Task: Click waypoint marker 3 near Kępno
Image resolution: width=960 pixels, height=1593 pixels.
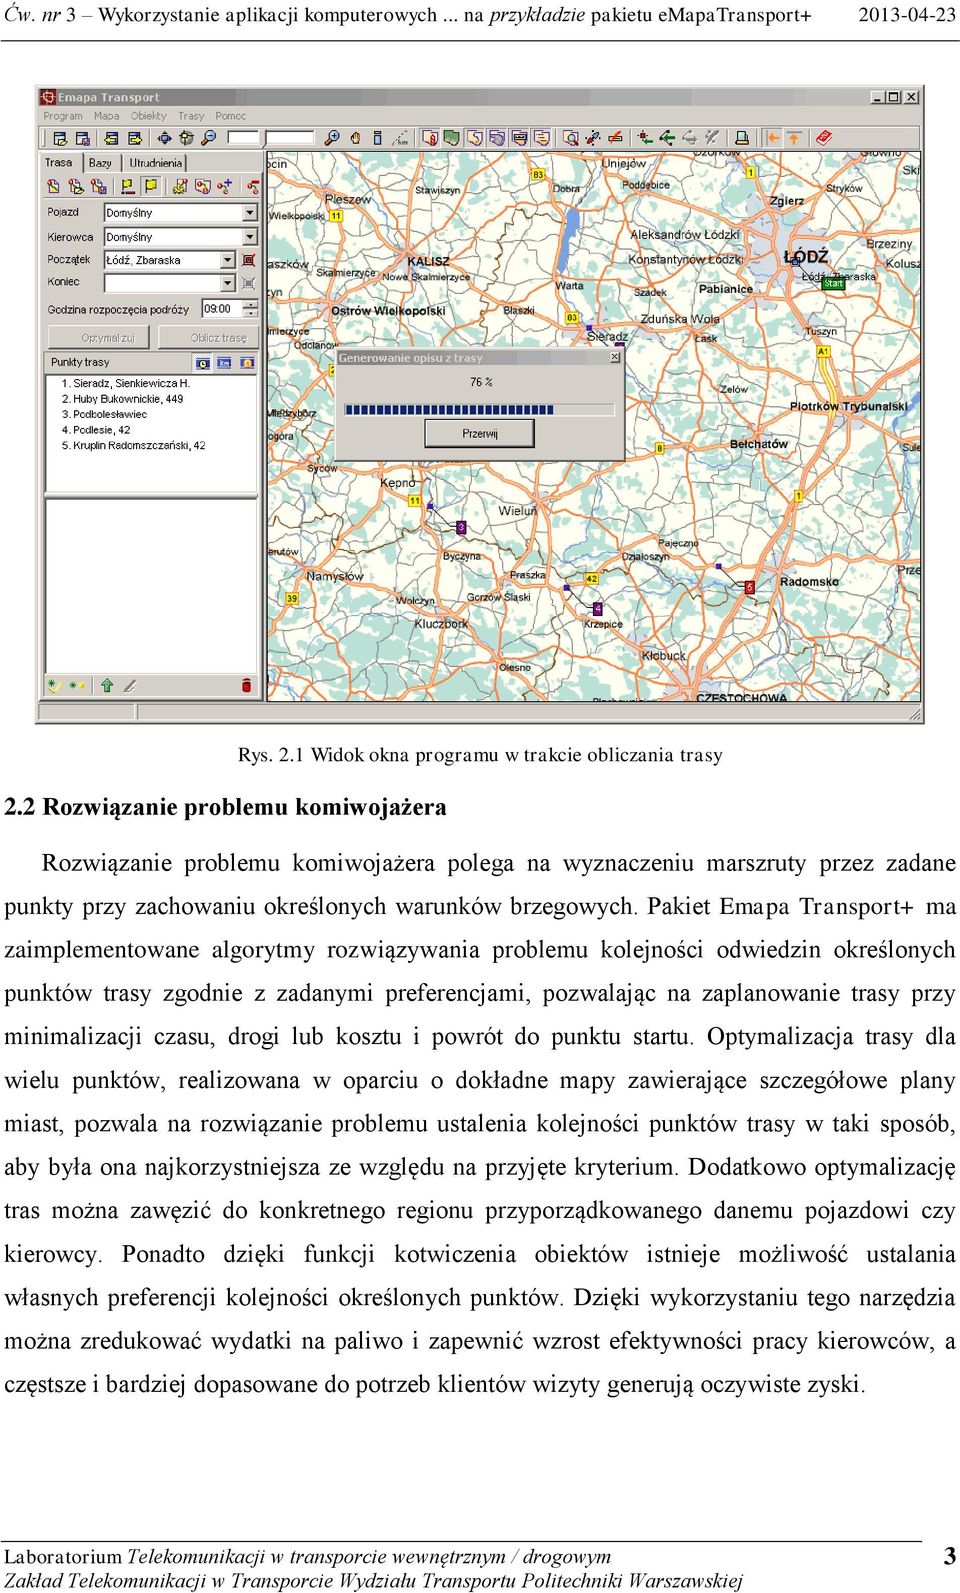Action: [461, 526]
